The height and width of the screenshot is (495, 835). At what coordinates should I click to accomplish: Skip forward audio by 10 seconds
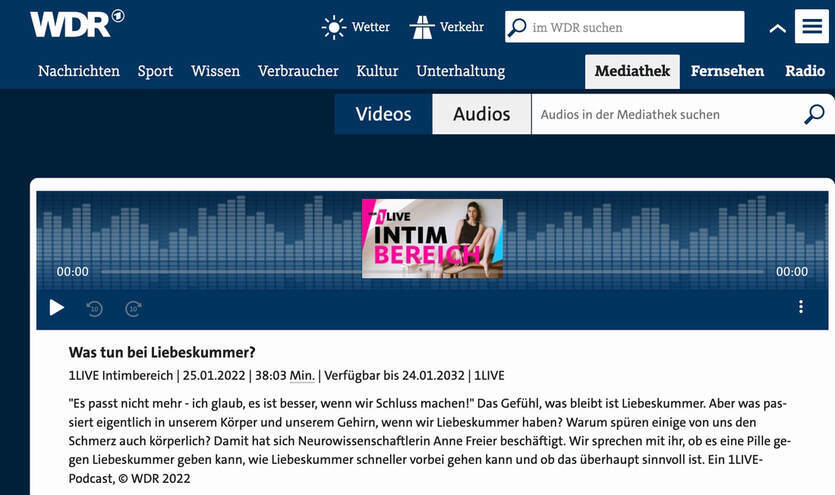point(133,308)
